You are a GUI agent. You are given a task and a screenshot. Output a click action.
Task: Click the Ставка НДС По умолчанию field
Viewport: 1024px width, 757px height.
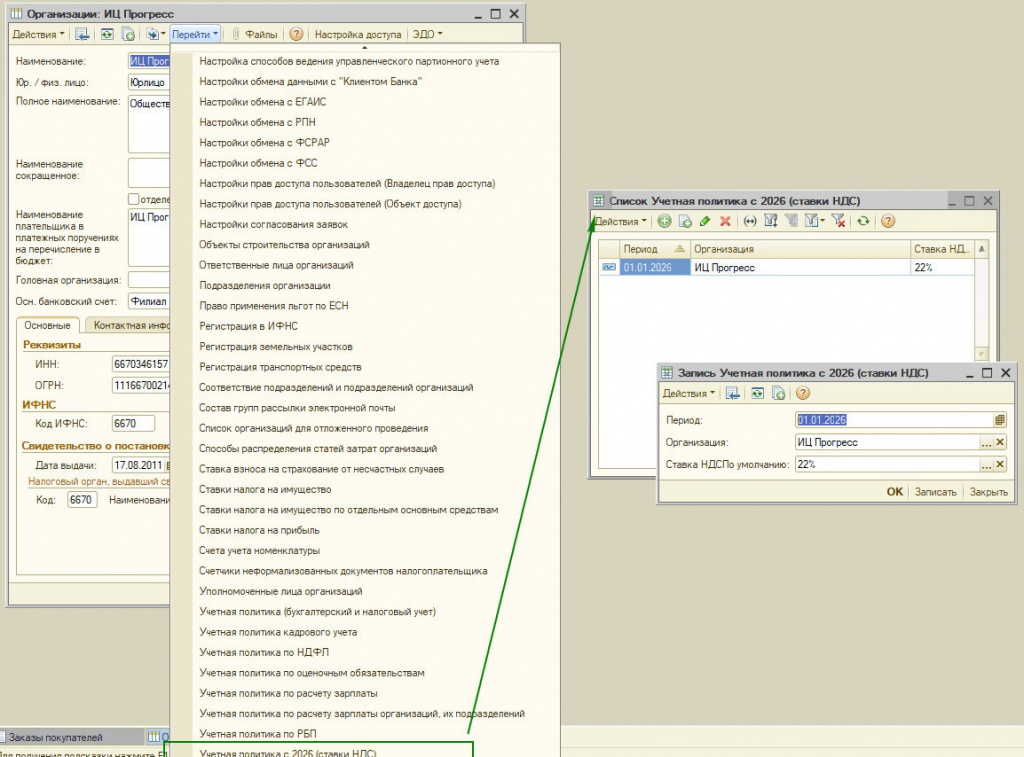(x=888, y=464)
